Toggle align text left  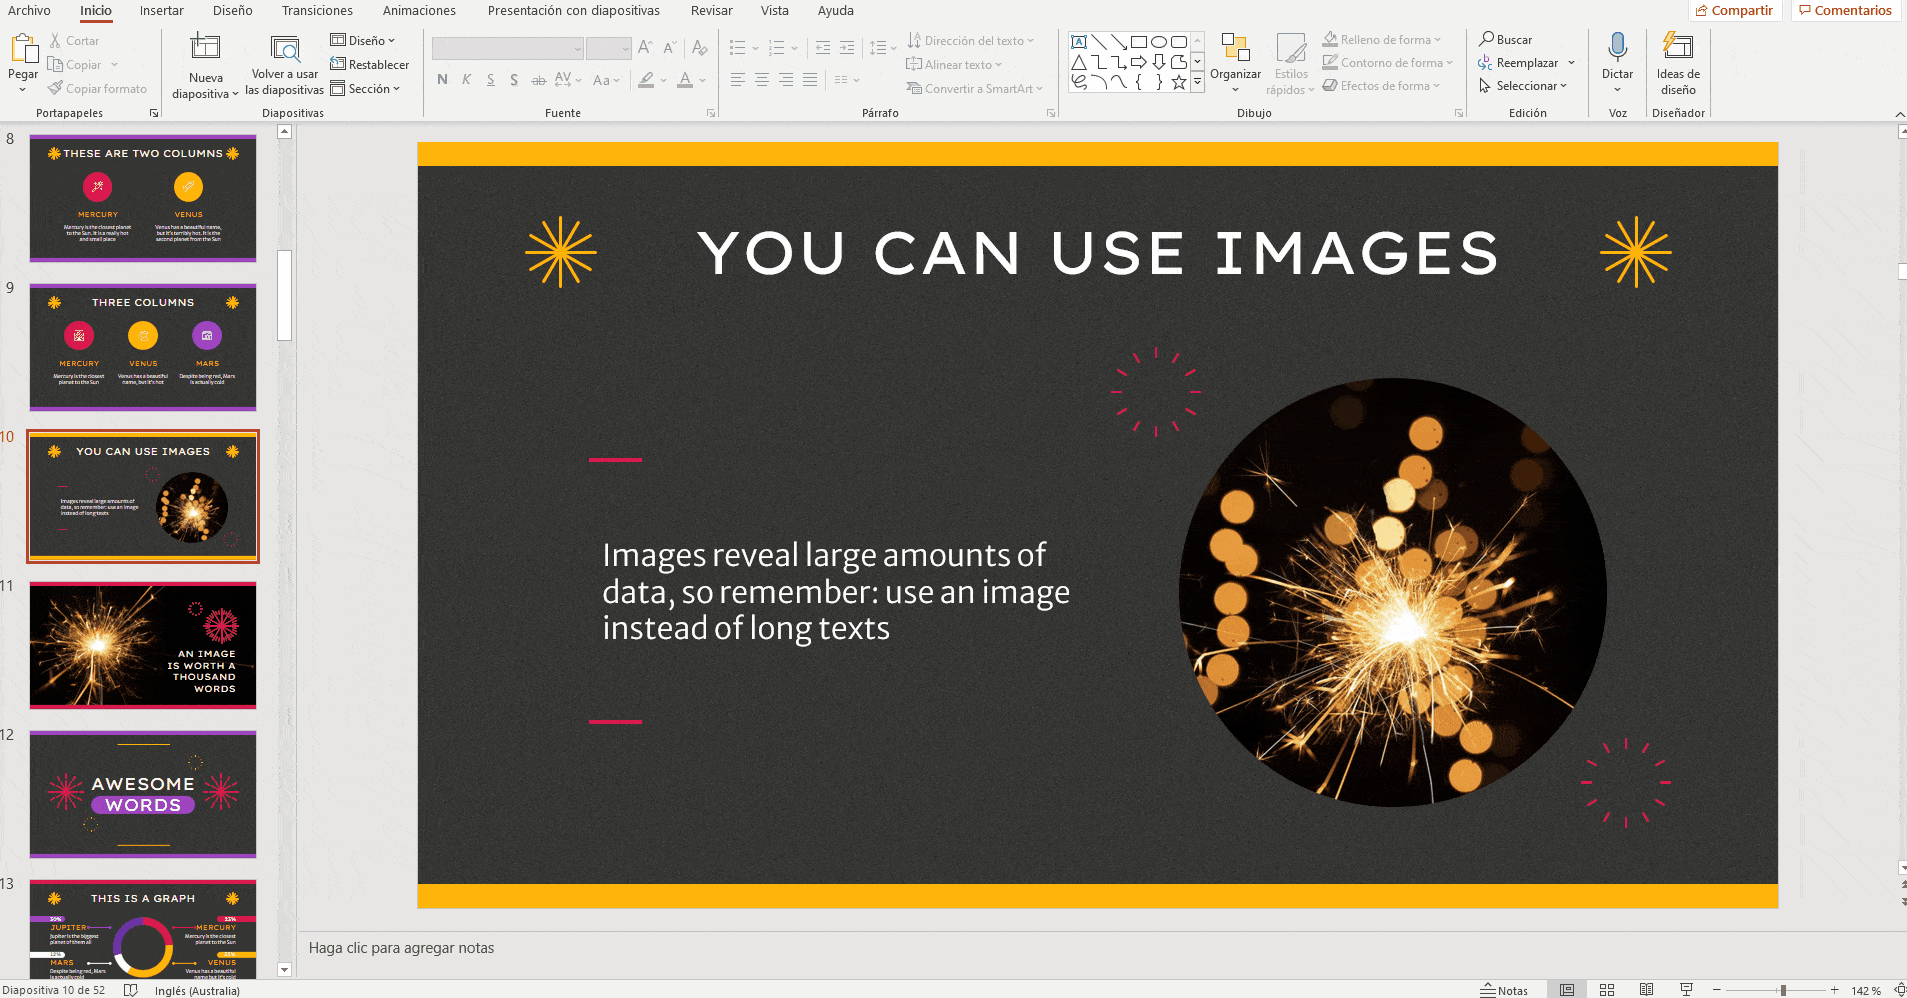[x=737, y=80]
